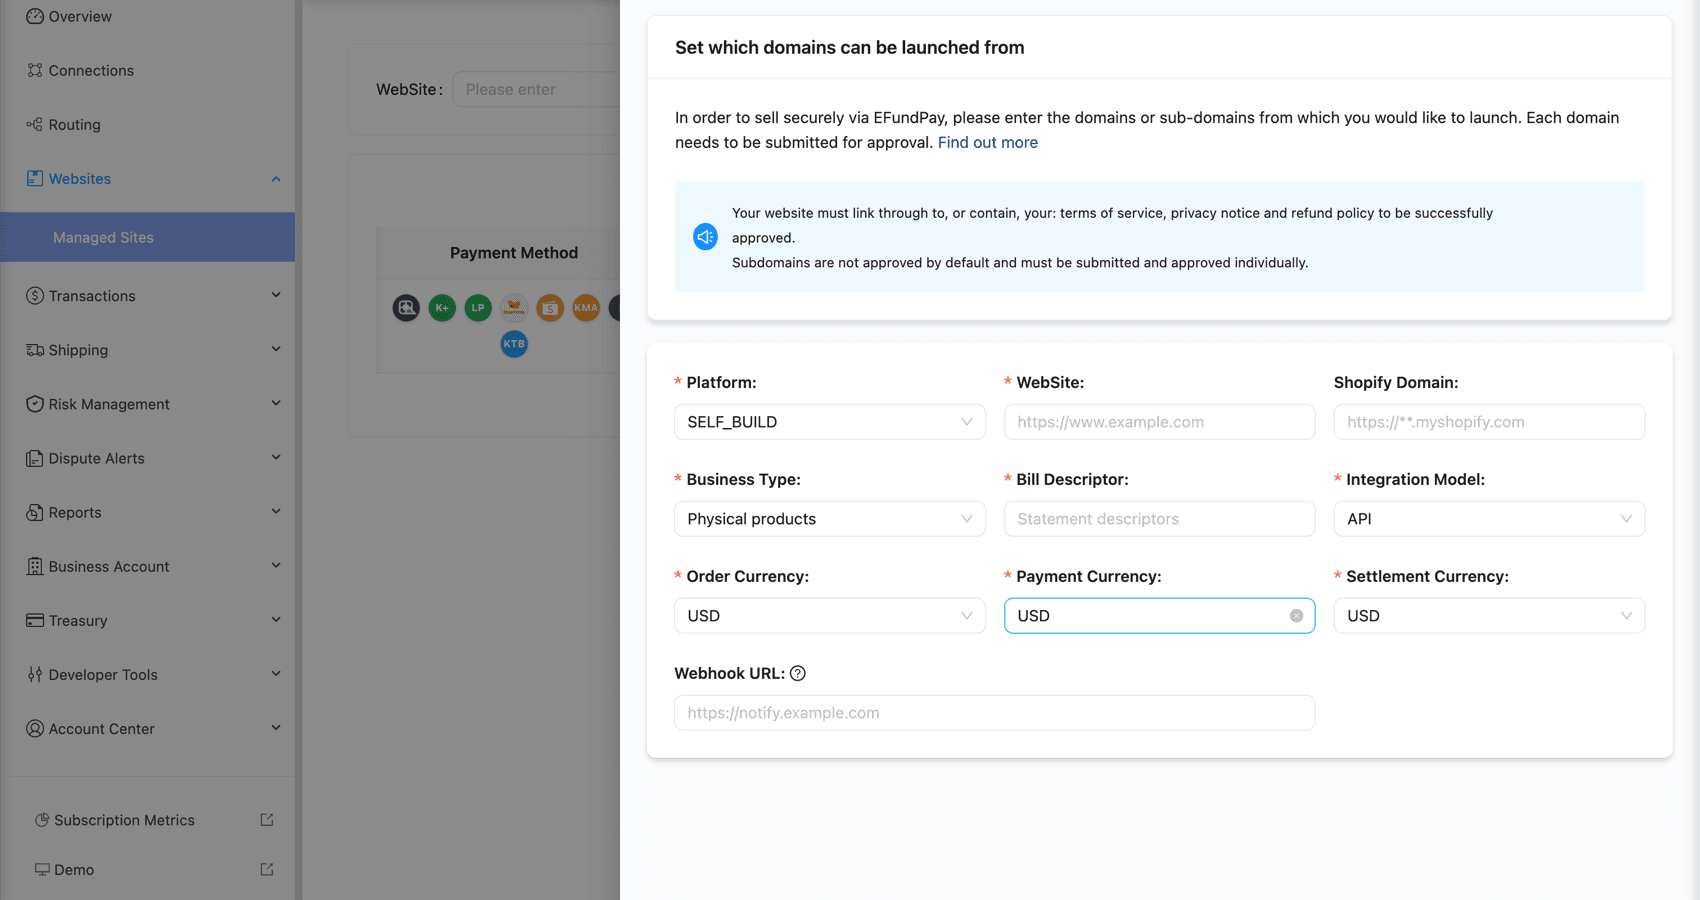
Task: Expand the Treasury menu chevron
Action: coord(276,620)
